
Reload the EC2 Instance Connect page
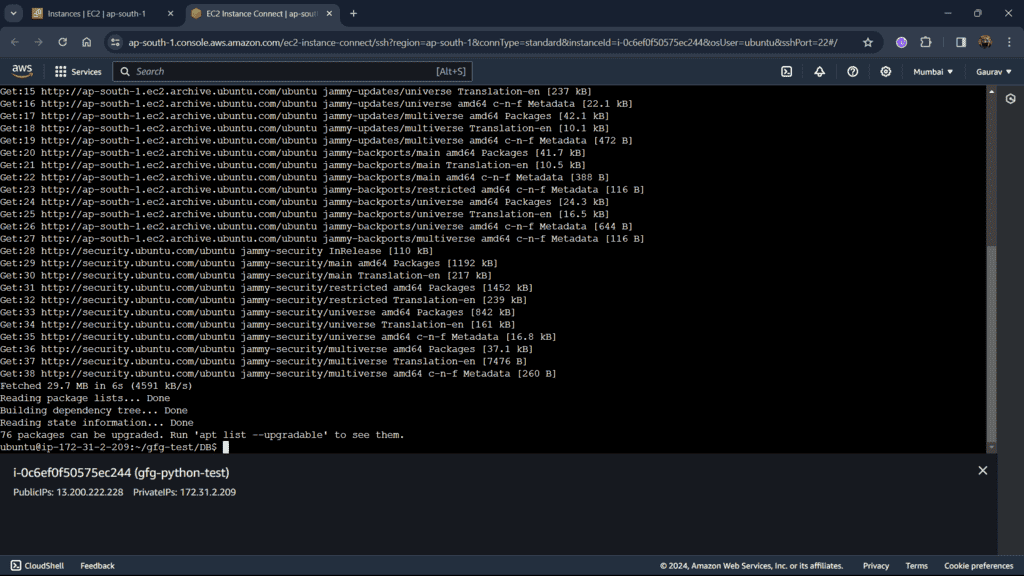pos(63,42)
